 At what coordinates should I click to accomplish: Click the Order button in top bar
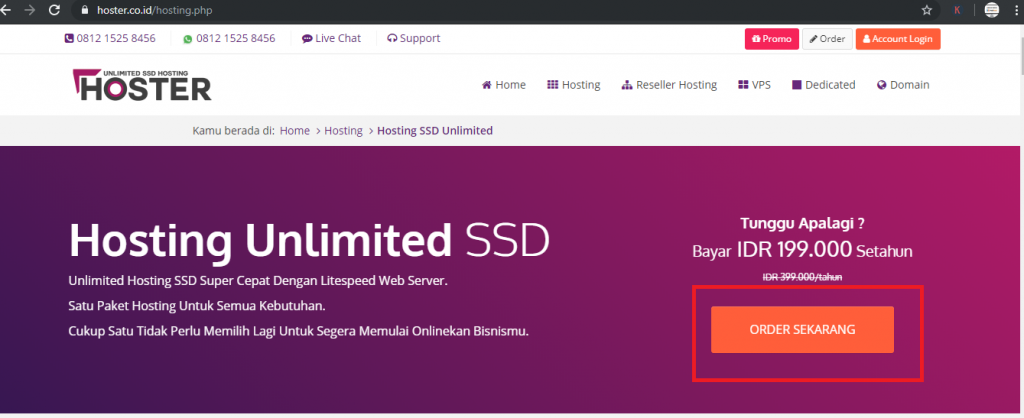click(x=826, y=39)
